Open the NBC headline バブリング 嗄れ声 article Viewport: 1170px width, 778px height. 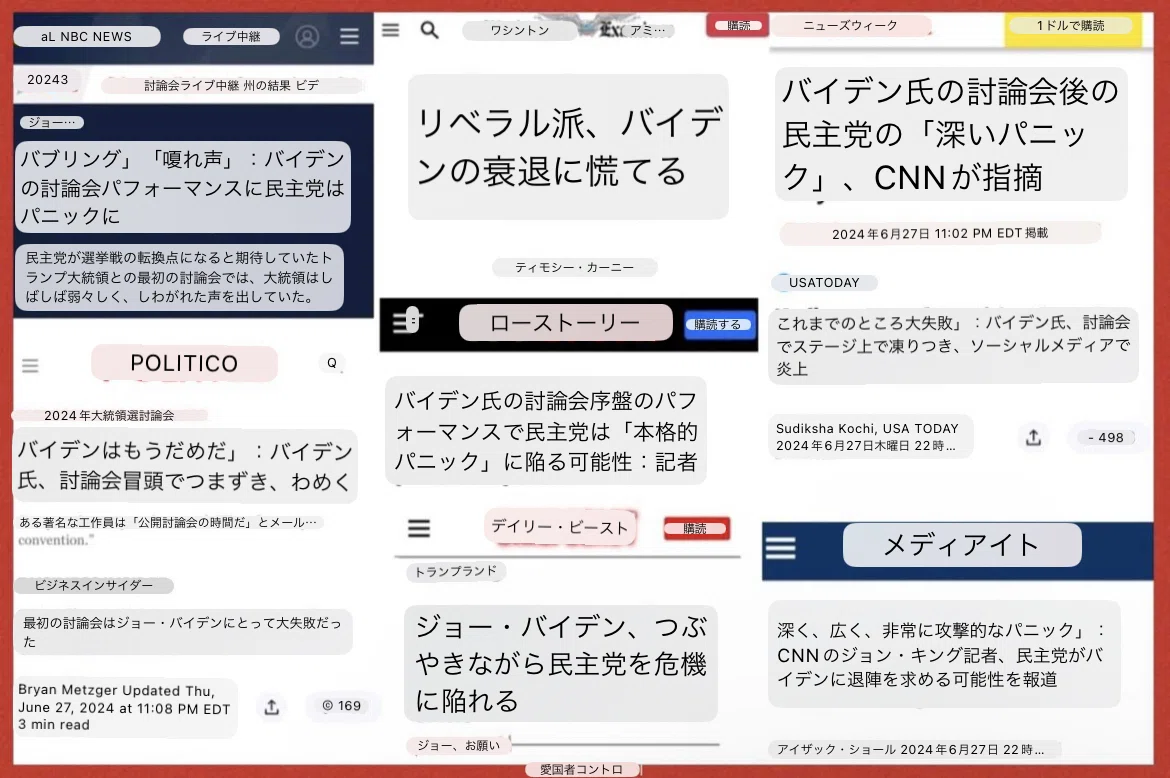click(x=183, y=187)
